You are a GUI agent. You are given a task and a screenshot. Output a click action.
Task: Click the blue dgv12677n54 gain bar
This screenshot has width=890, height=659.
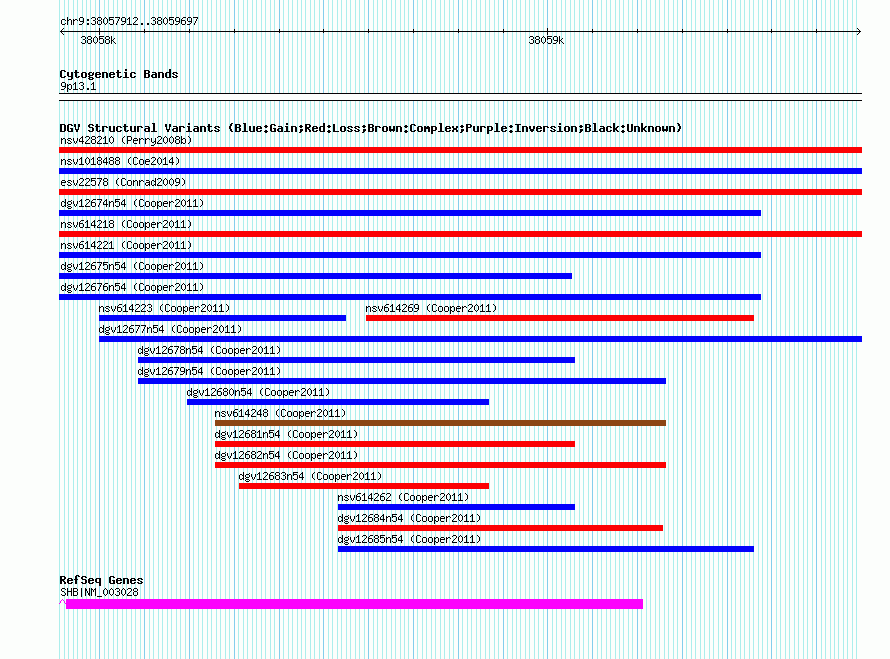coord(480,339)
